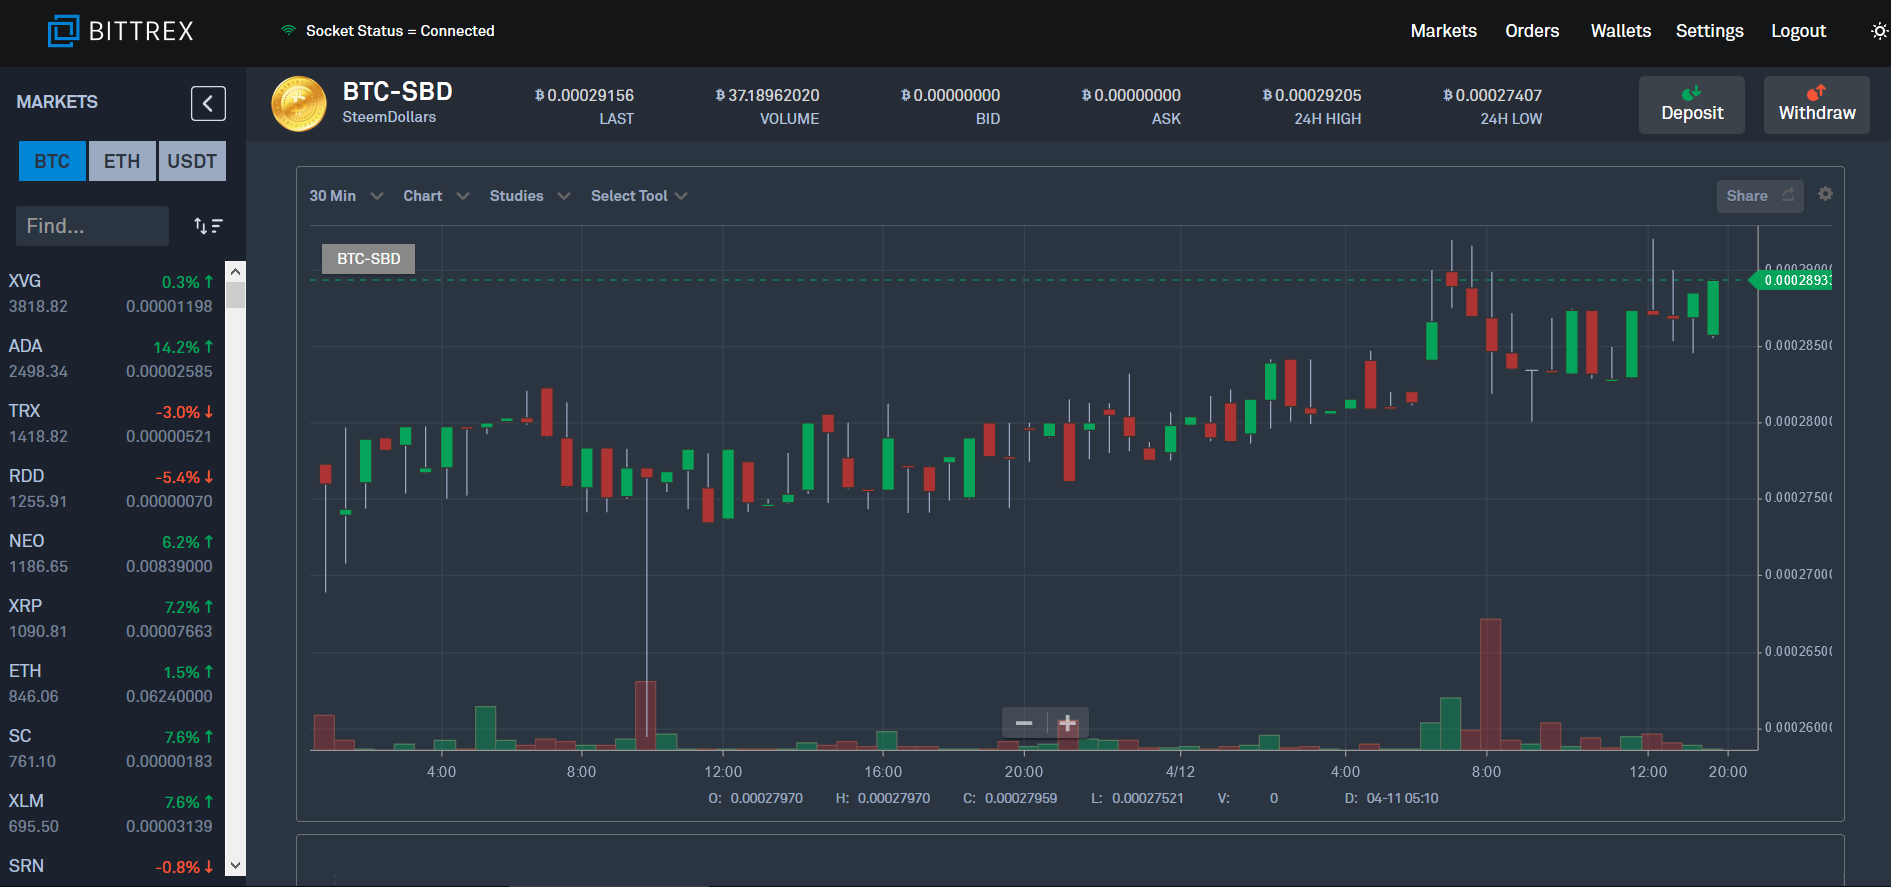Click the Share chart button
Viewport: 1891px width, 887px height.
point(1760,196)
